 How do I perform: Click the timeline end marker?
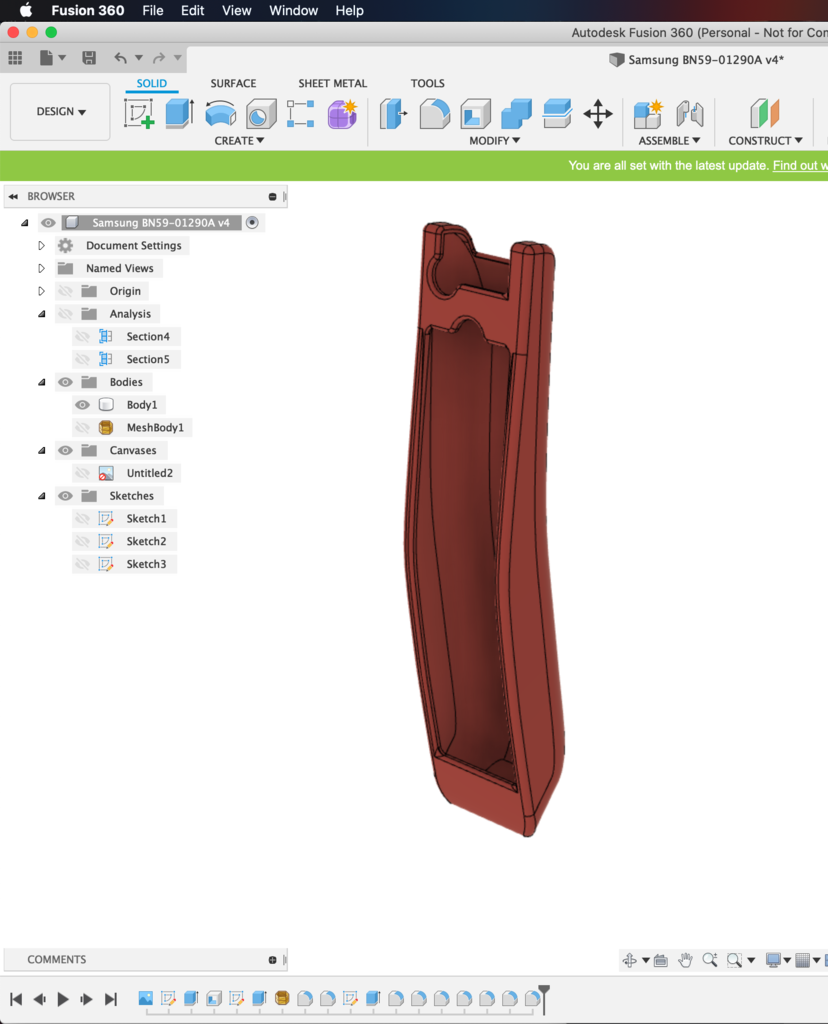pyautogui.click(x=543, y=998)
